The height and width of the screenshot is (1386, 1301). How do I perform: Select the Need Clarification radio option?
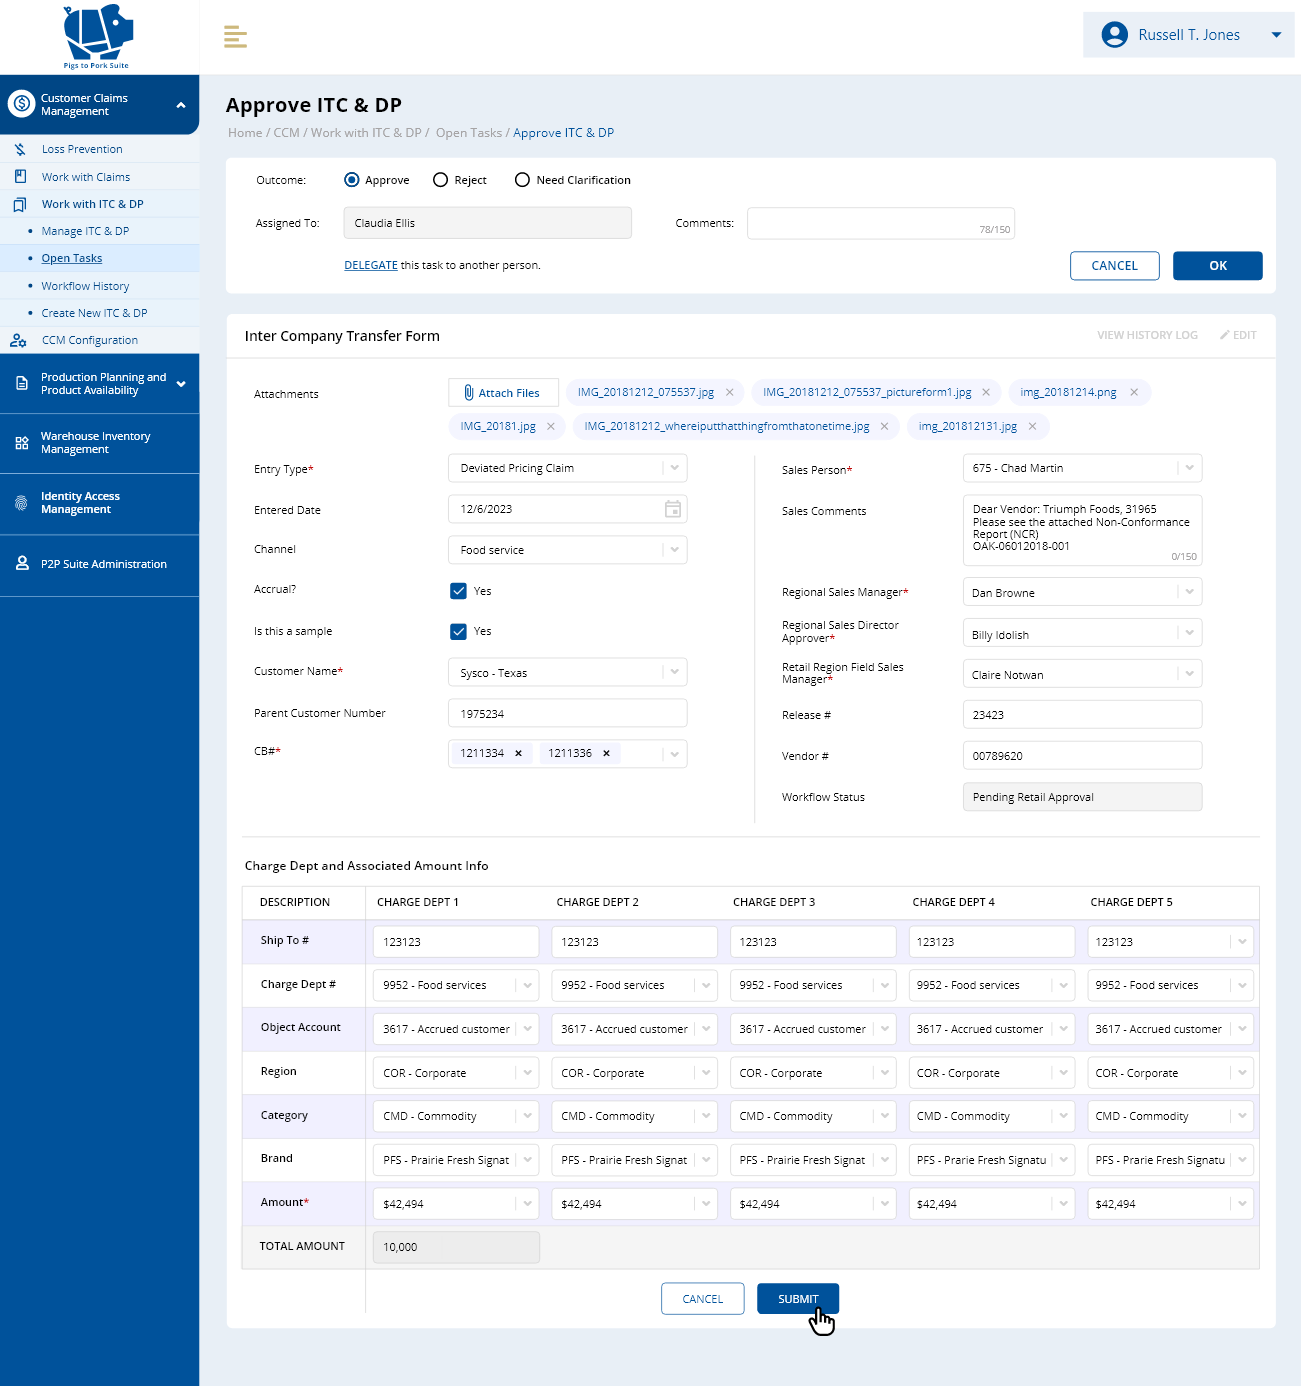point(522,180)
